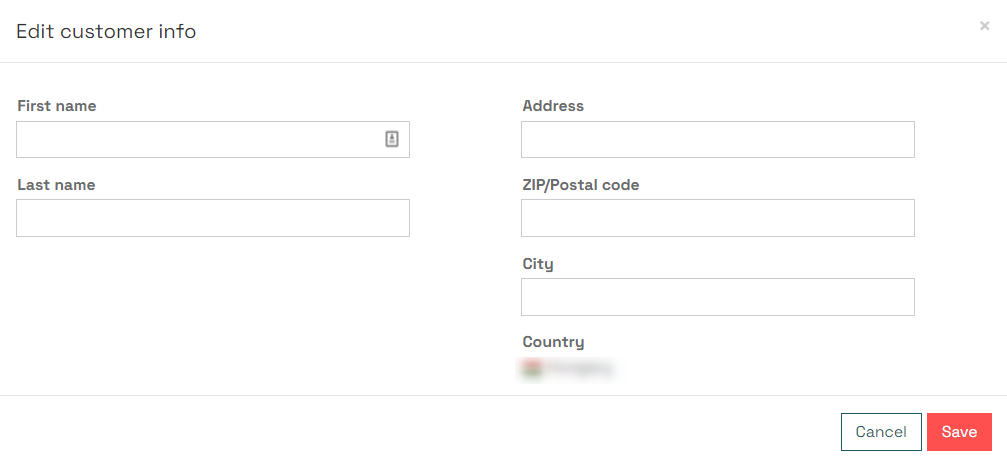Click the Address label text
1007x466 pixels.
point(553,106)
